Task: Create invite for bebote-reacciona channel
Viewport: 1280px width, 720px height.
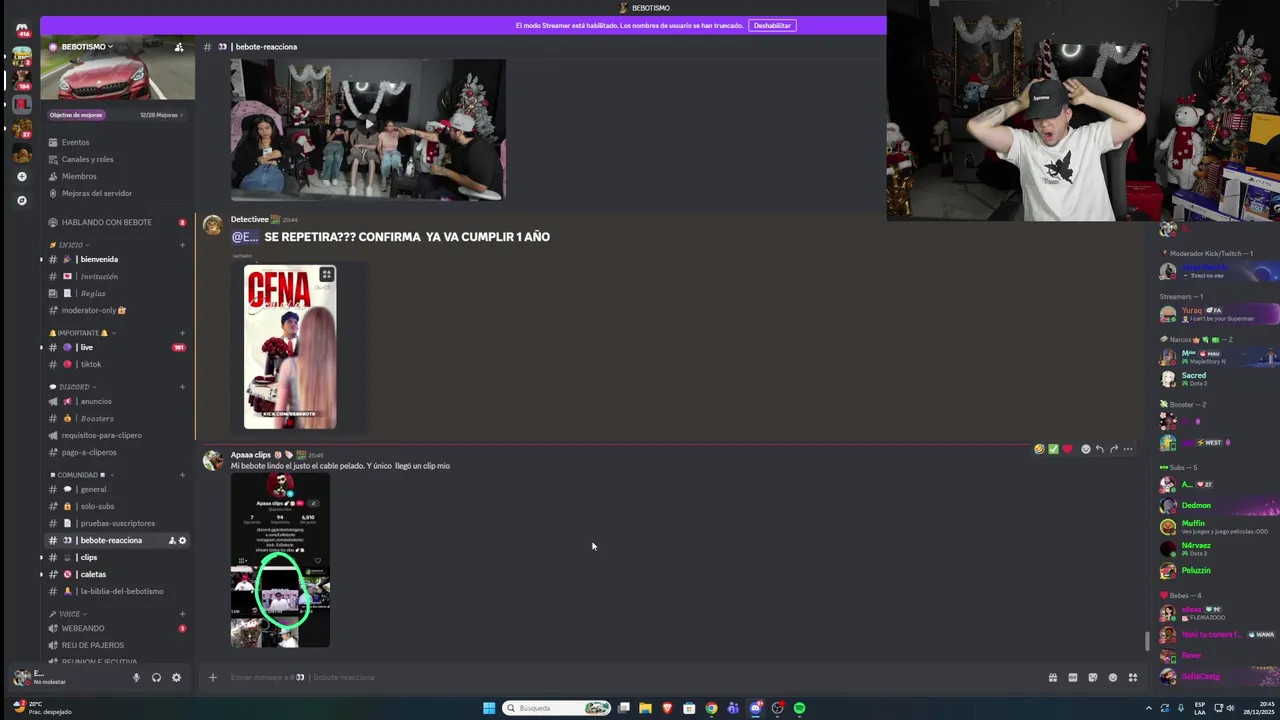Action: (171, 540)
